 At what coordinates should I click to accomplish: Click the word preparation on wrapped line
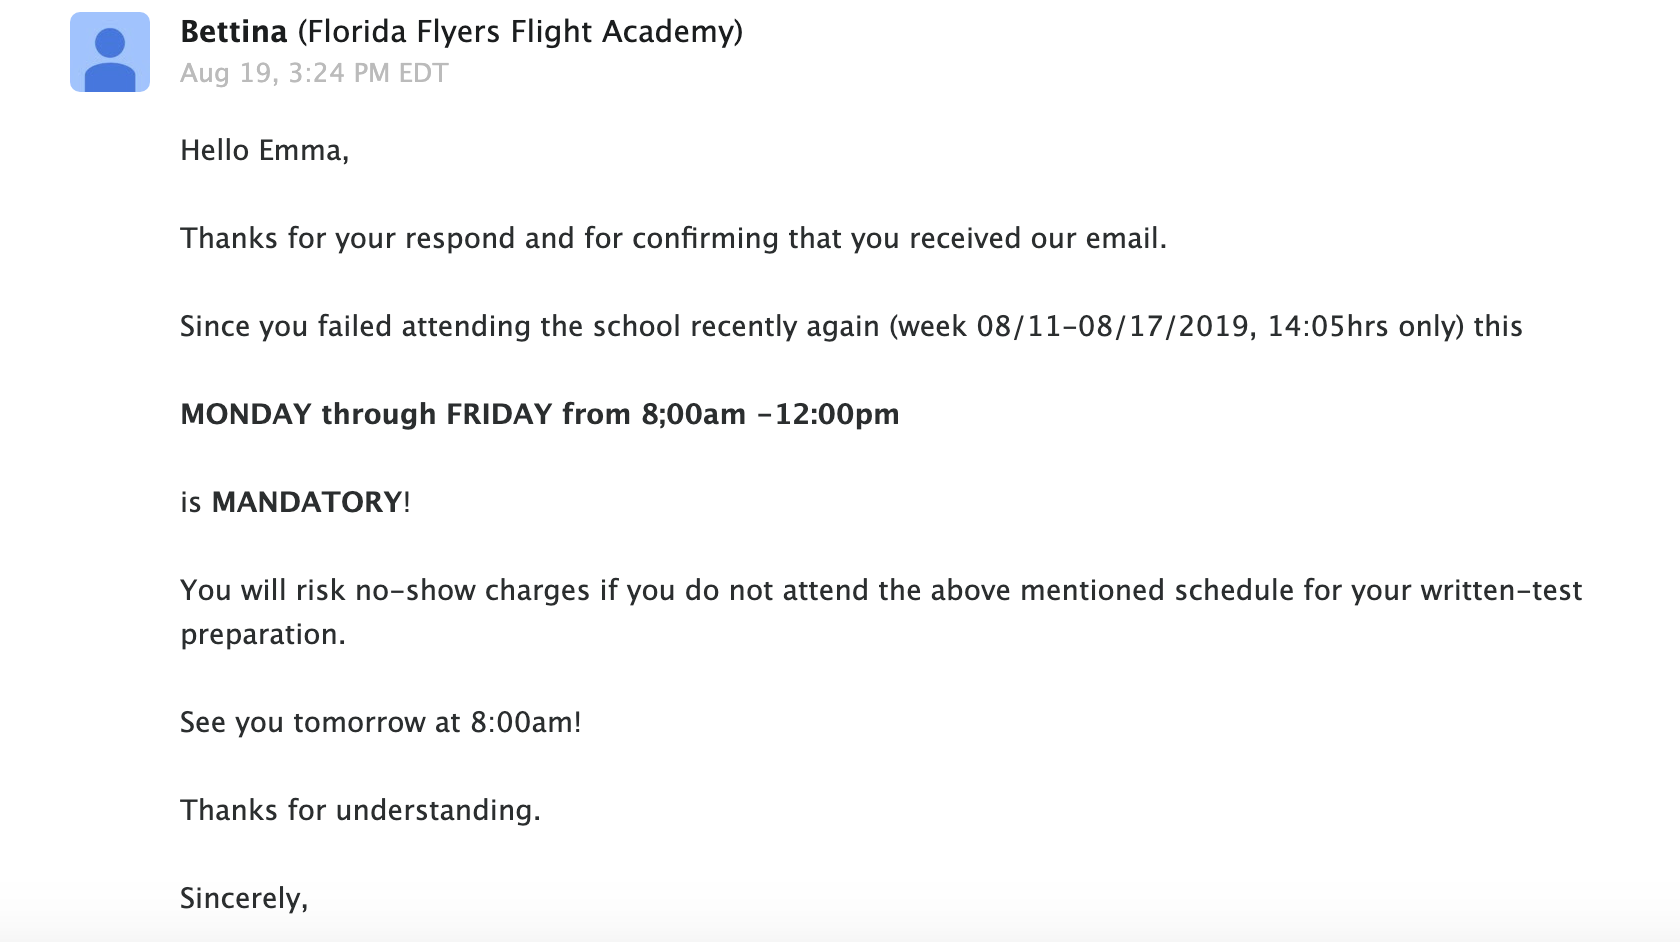point(262,635)
